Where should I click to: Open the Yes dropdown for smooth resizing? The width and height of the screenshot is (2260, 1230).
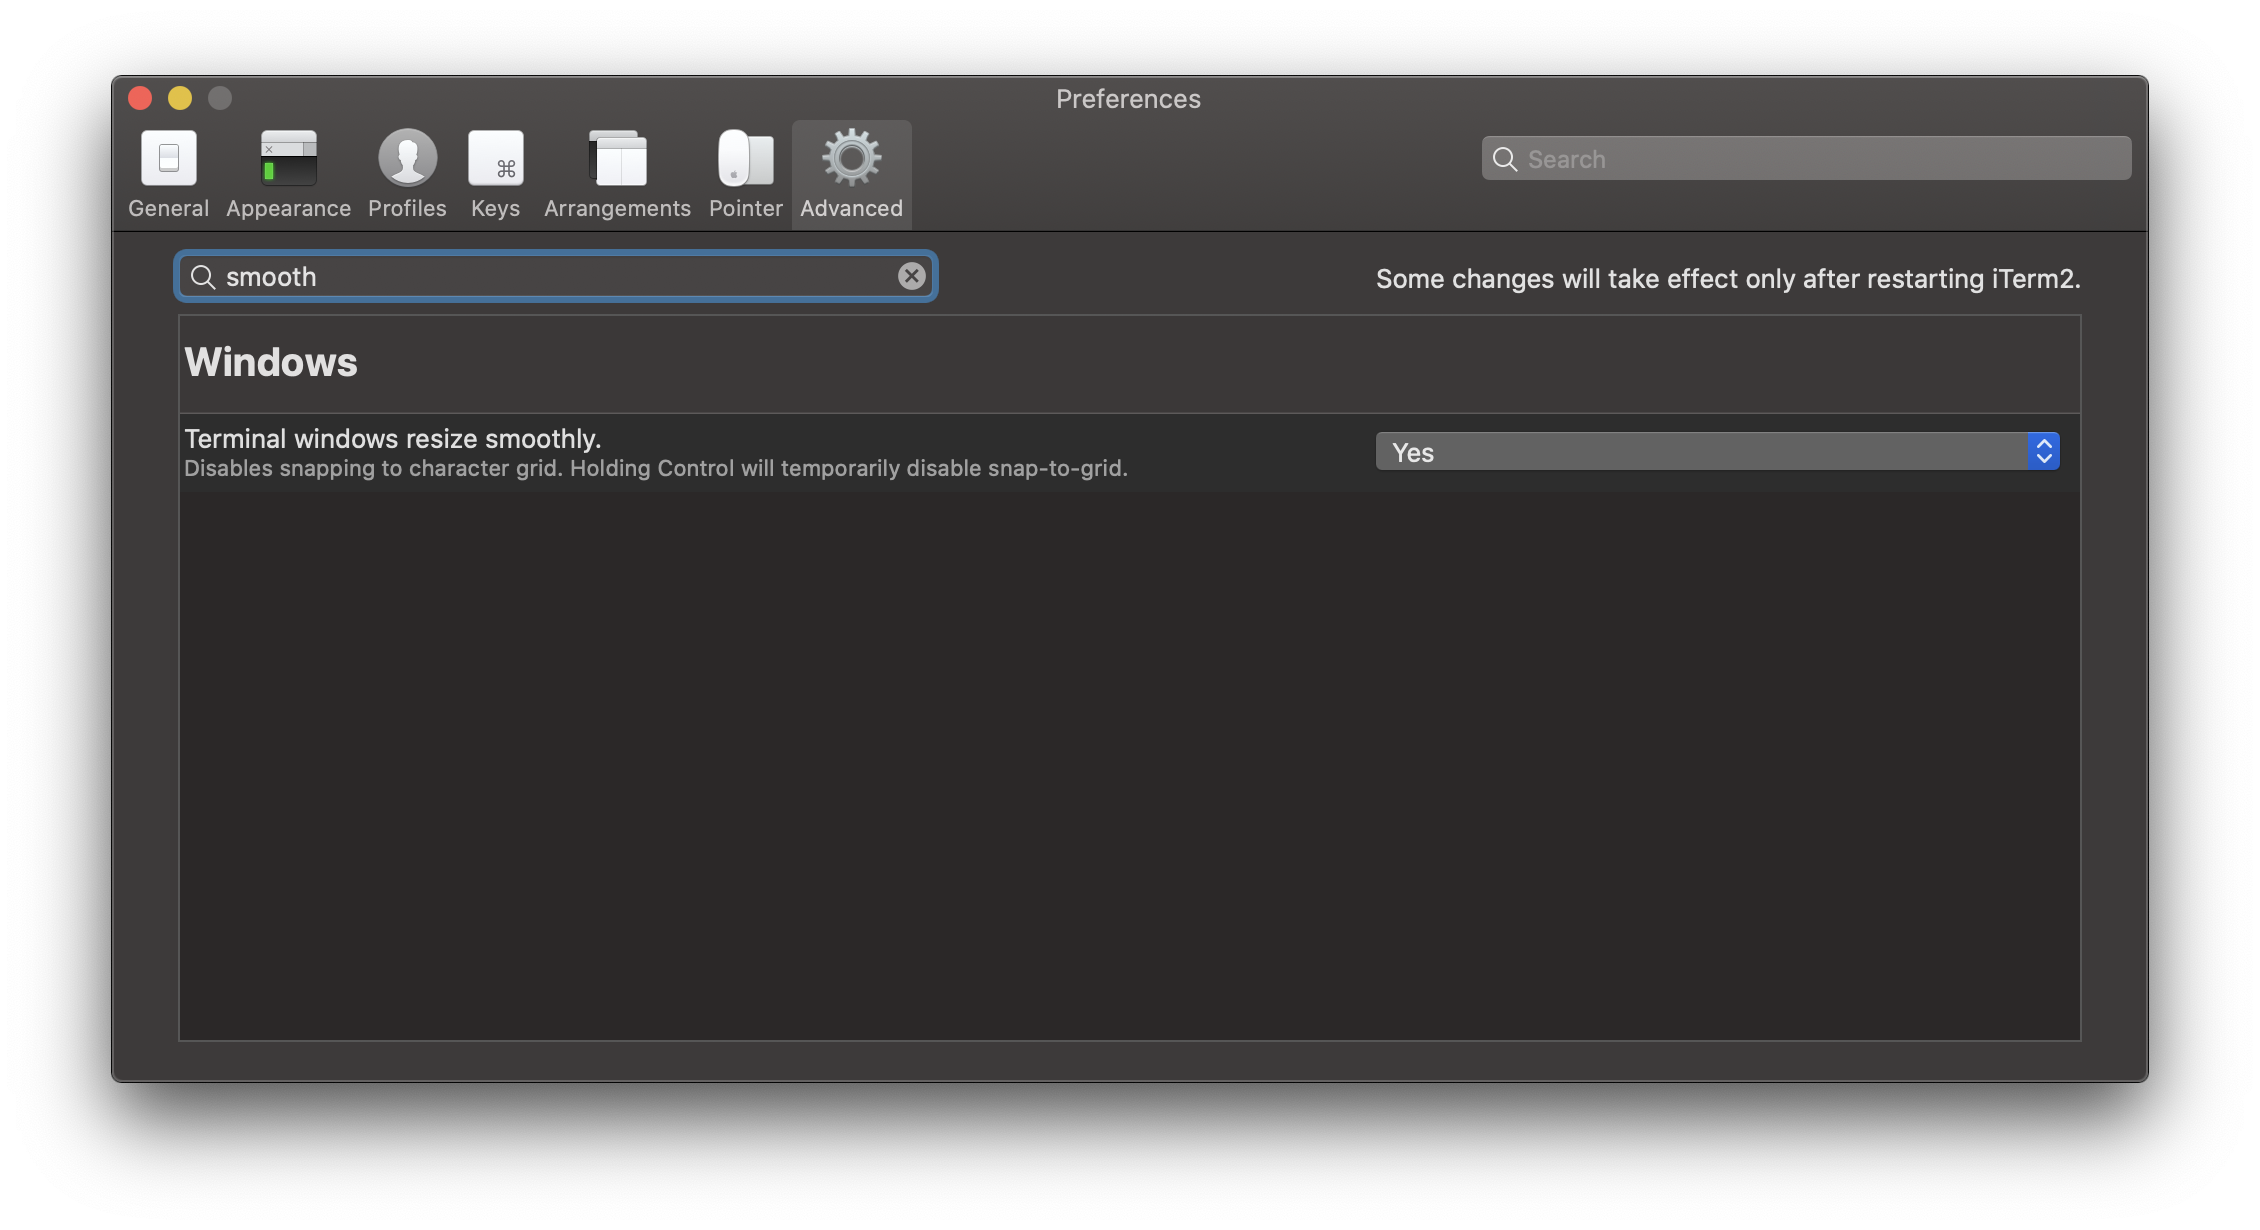click(x=1717, y=452)
